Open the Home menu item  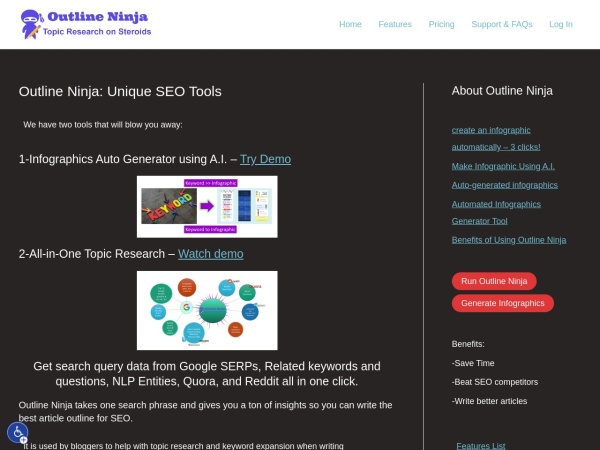tap(350, 24)
